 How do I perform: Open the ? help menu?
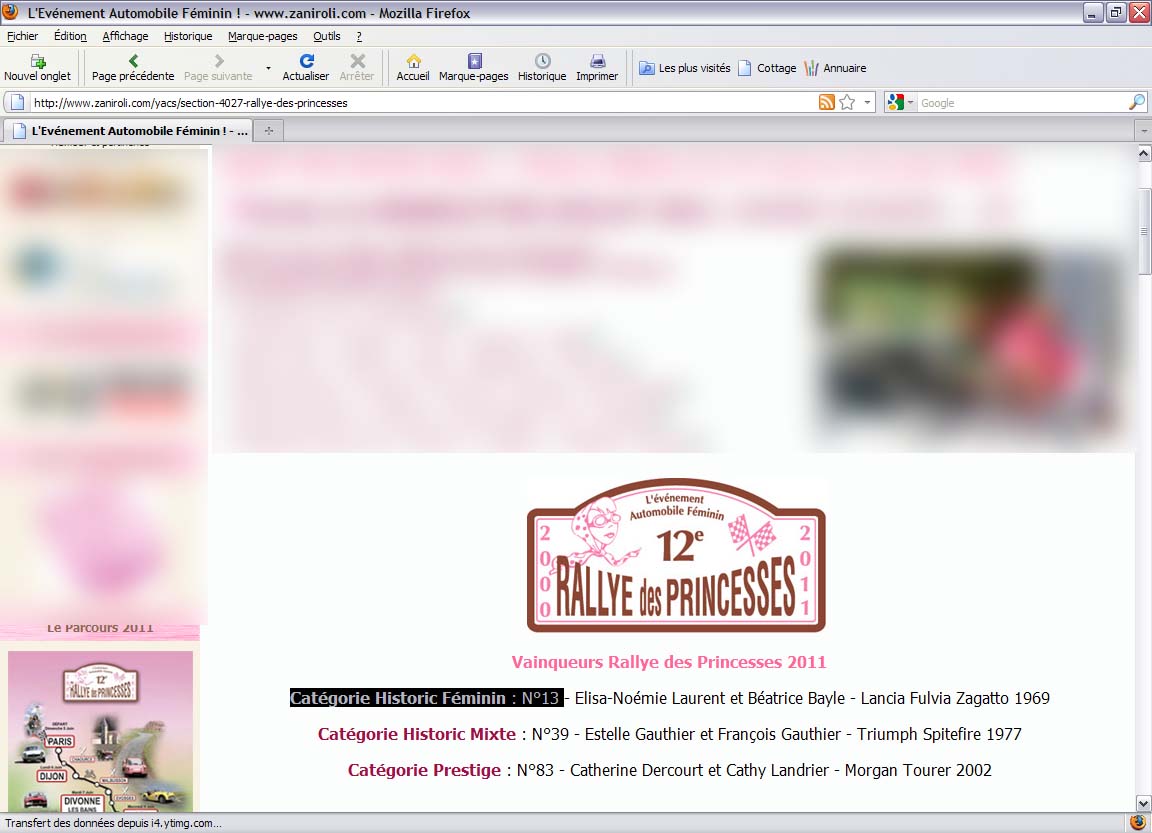(359, 36)
